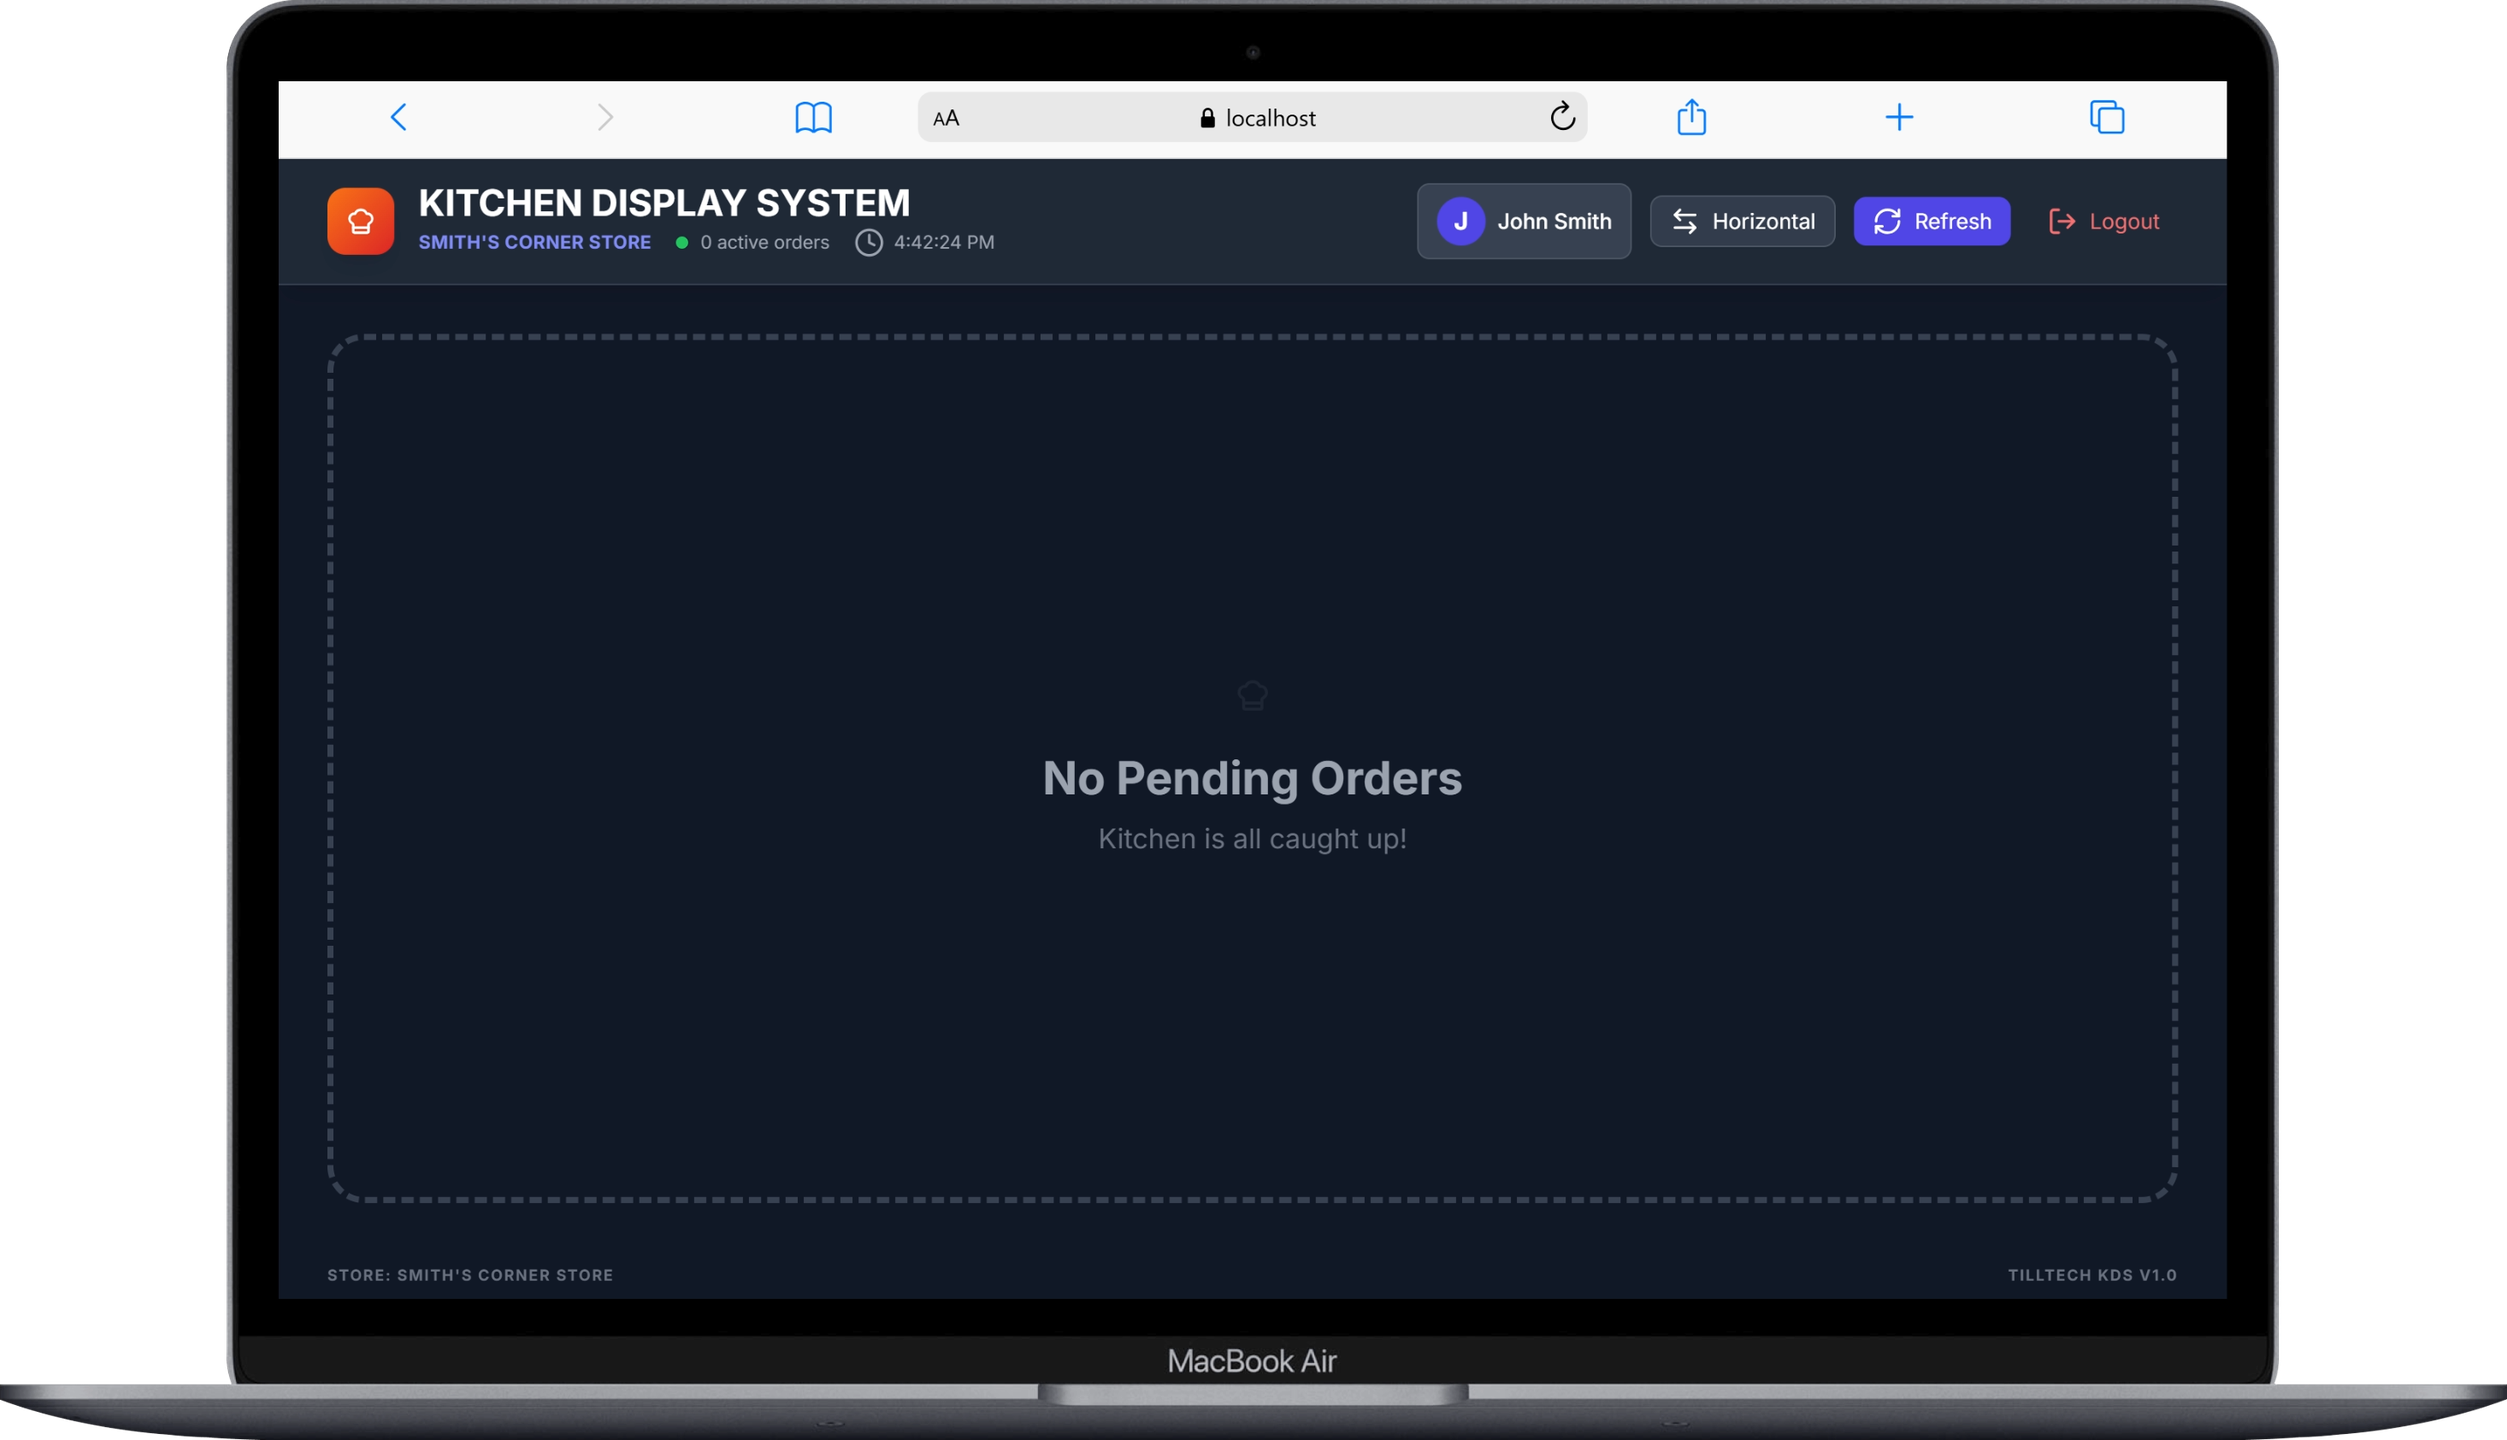Click the Safari forward arrow
This screenshot has width=2507, height=1440.
(x=605, y=117)
